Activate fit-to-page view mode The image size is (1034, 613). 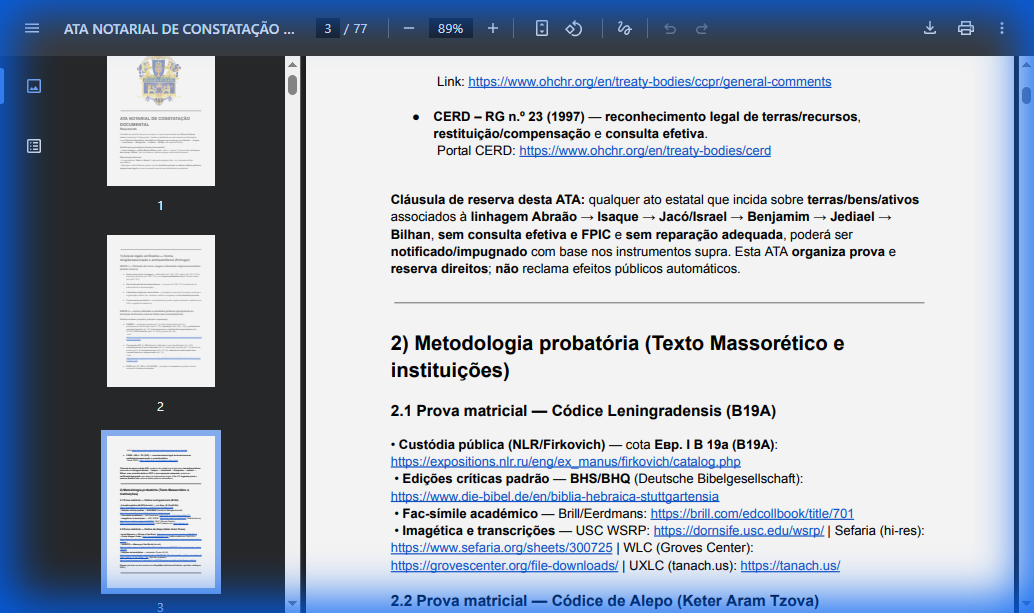click(540, 28)
